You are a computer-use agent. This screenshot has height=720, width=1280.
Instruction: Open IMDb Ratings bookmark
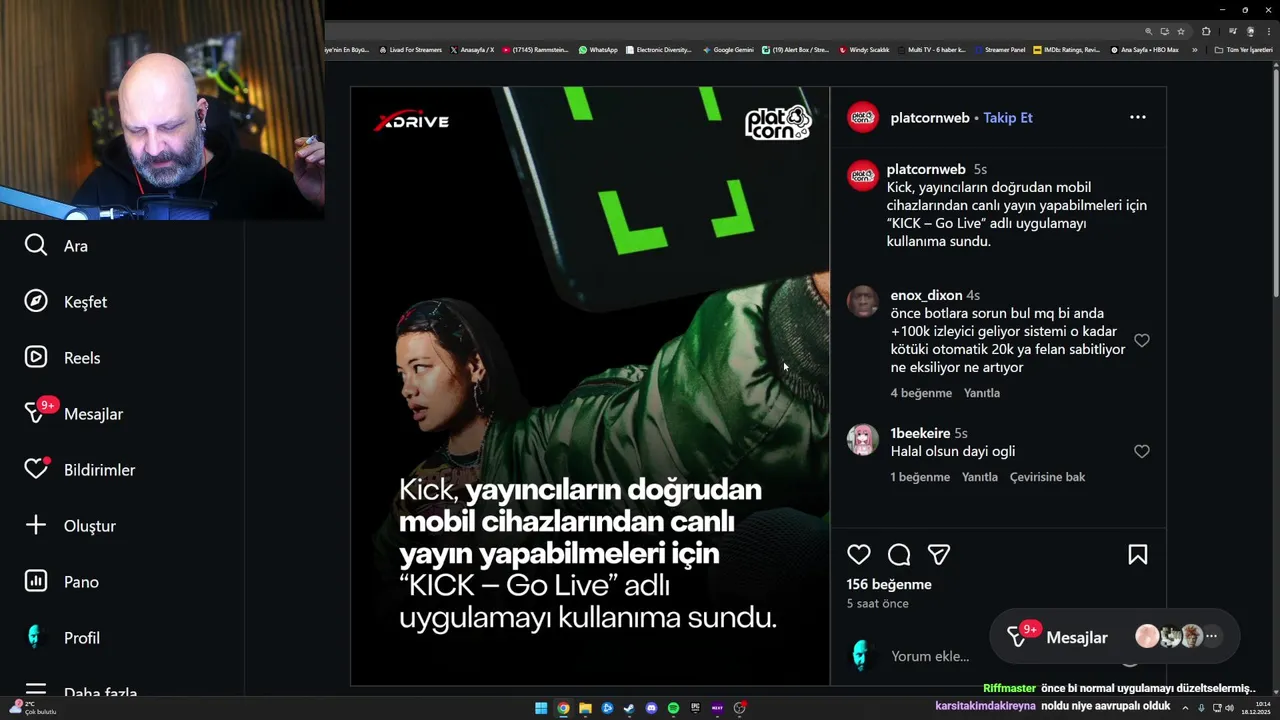(x=1067, y=49)
